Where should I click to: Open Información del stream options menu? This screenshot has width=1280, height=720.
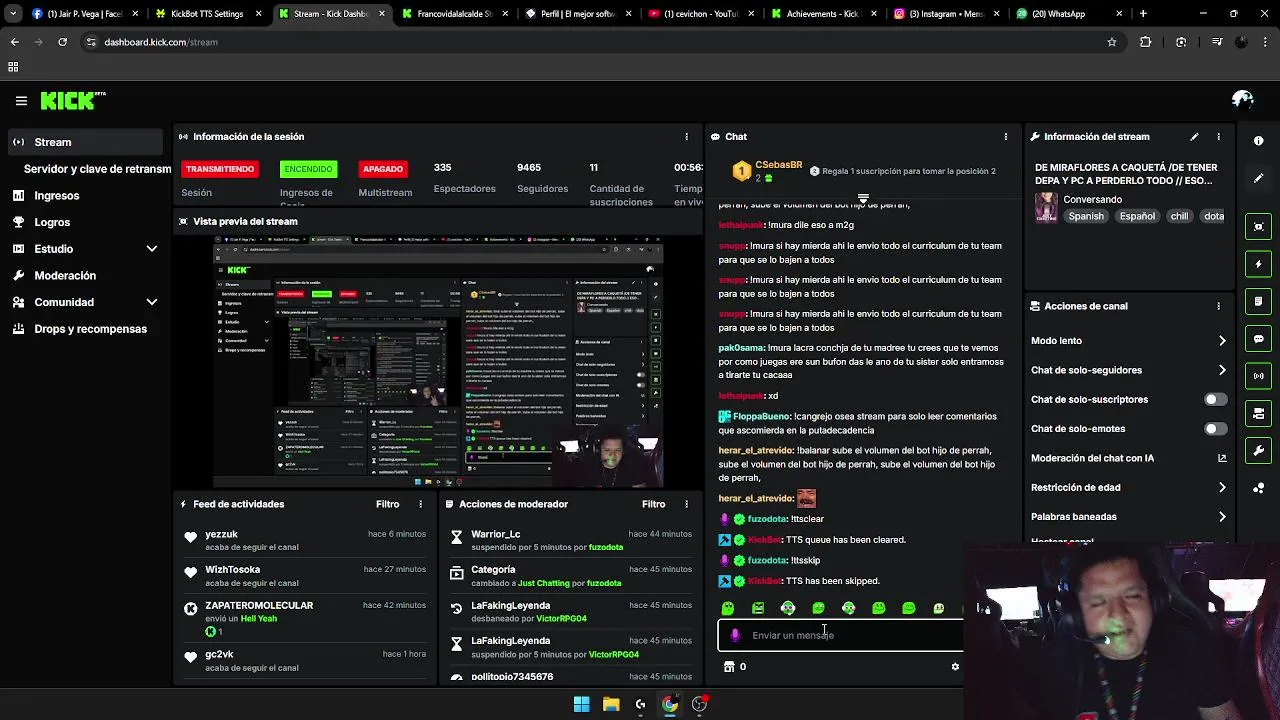(1218, 137)
